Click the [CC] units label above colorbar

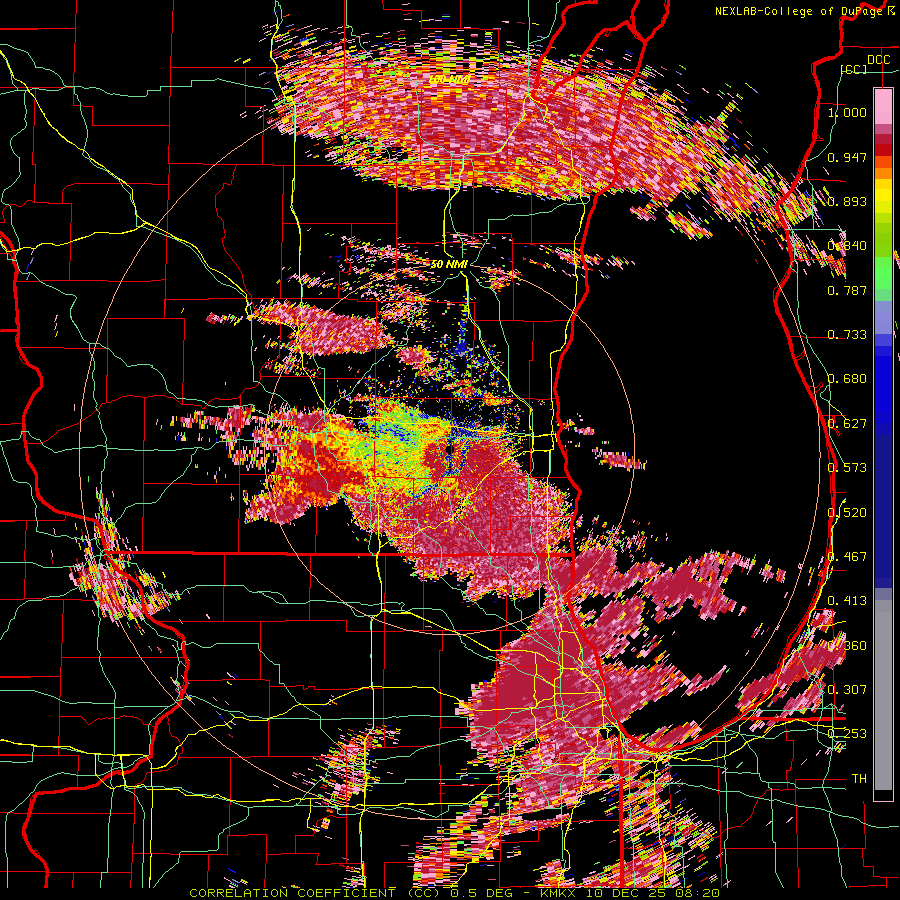[853, 69]
